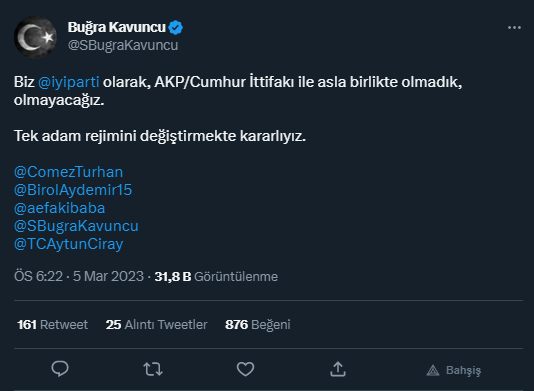Open the @TCAytunCiray mention

[68, 244]
